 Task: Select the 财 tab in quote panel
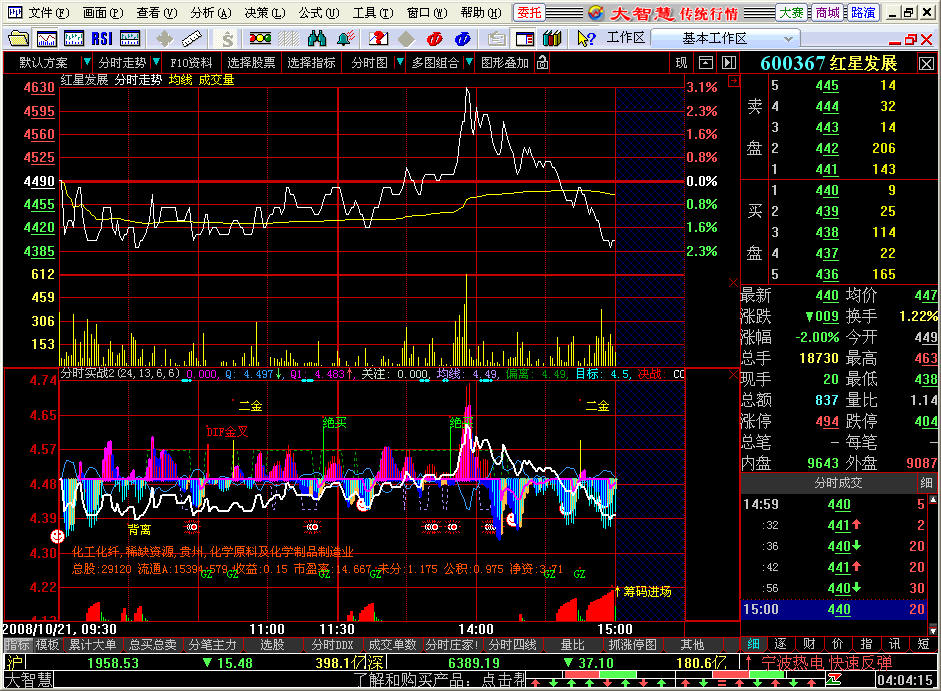(x=809, y=644)
